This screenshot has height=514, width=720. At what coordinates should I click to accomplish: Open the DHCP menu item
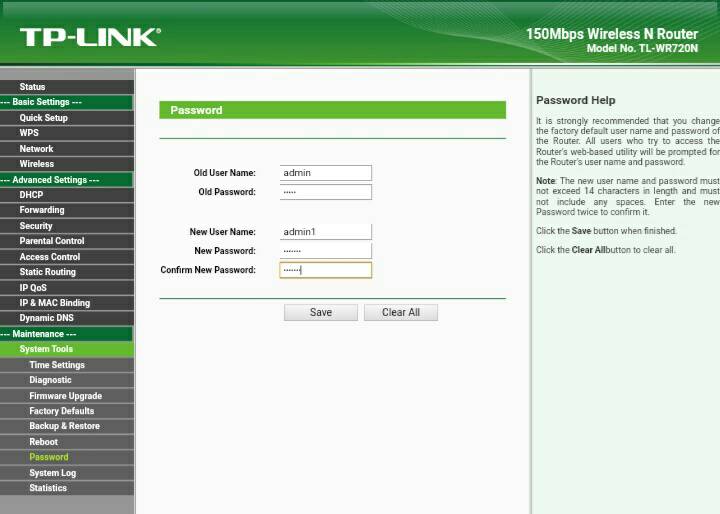67,195
